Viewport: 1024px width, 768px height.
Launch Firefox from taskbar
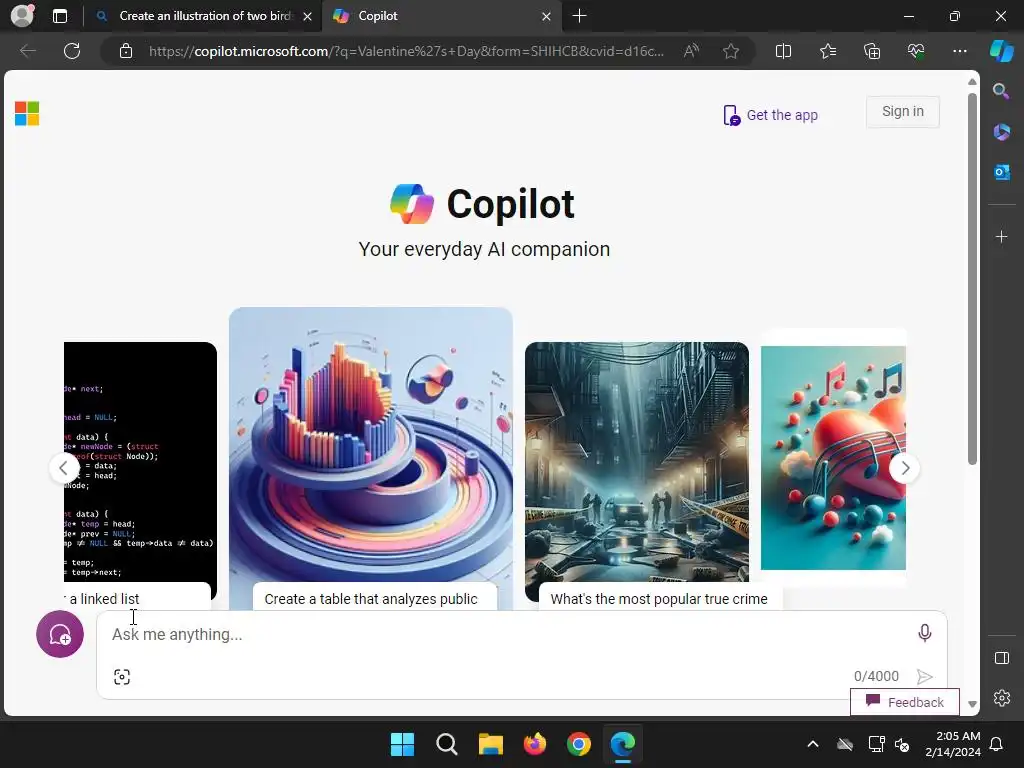[535, 744]
